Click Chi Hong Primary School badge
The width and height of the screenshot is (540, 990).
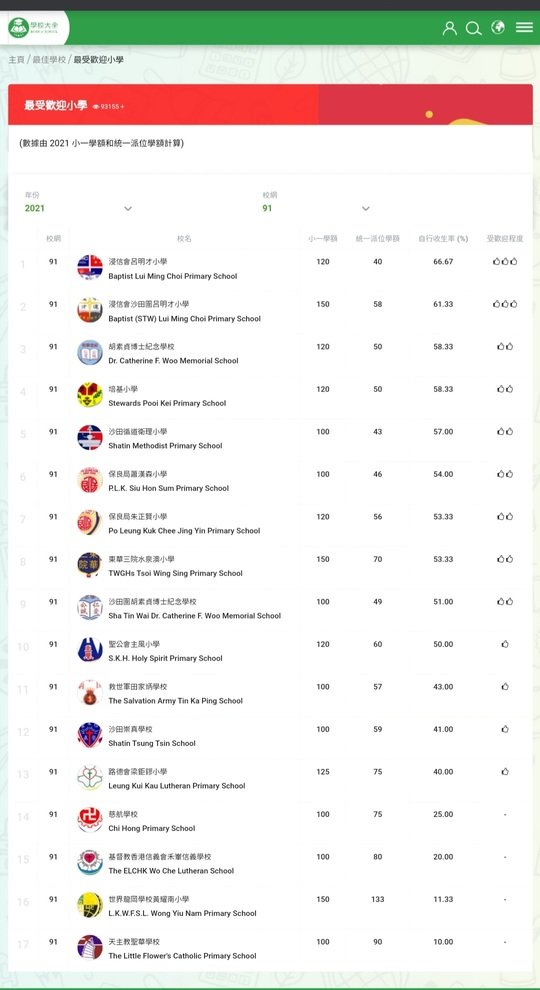click(90, 820)
